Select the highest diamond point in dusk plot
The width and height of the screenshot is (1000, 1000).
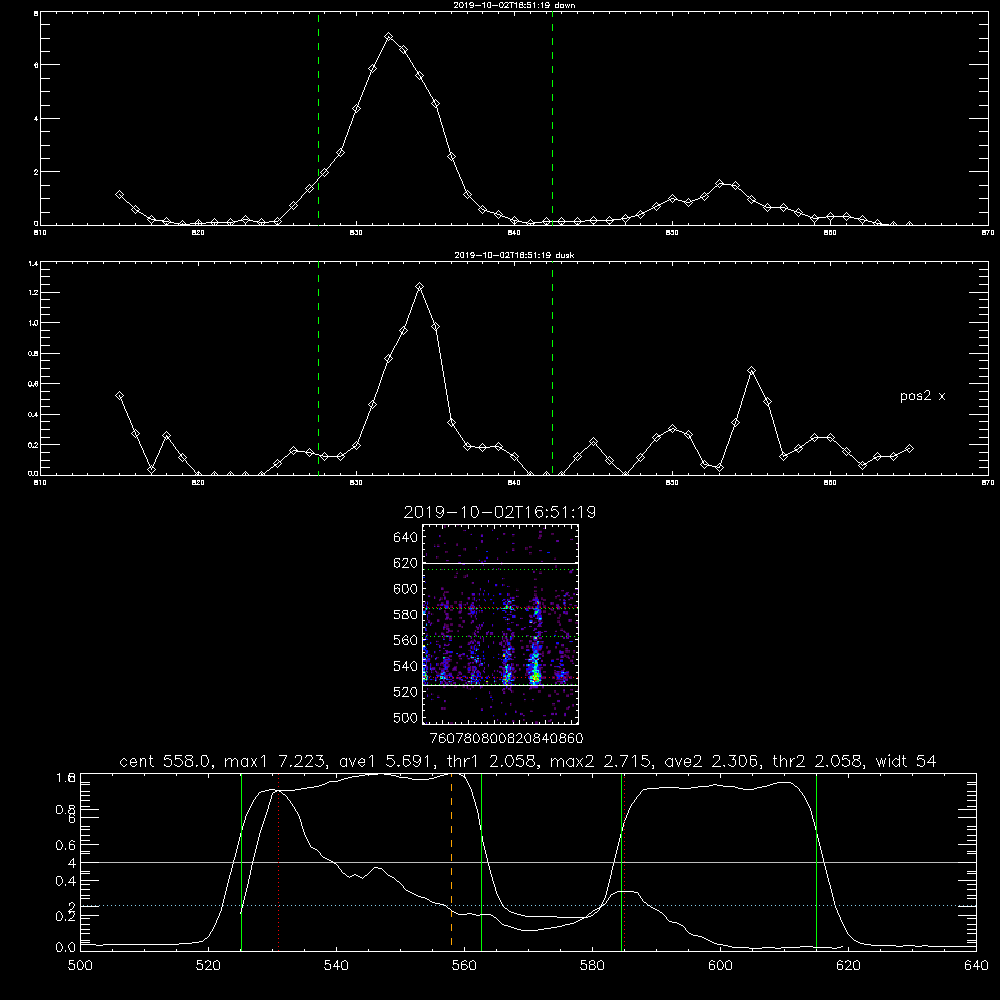pyautogui.click(x=419, y=287)
